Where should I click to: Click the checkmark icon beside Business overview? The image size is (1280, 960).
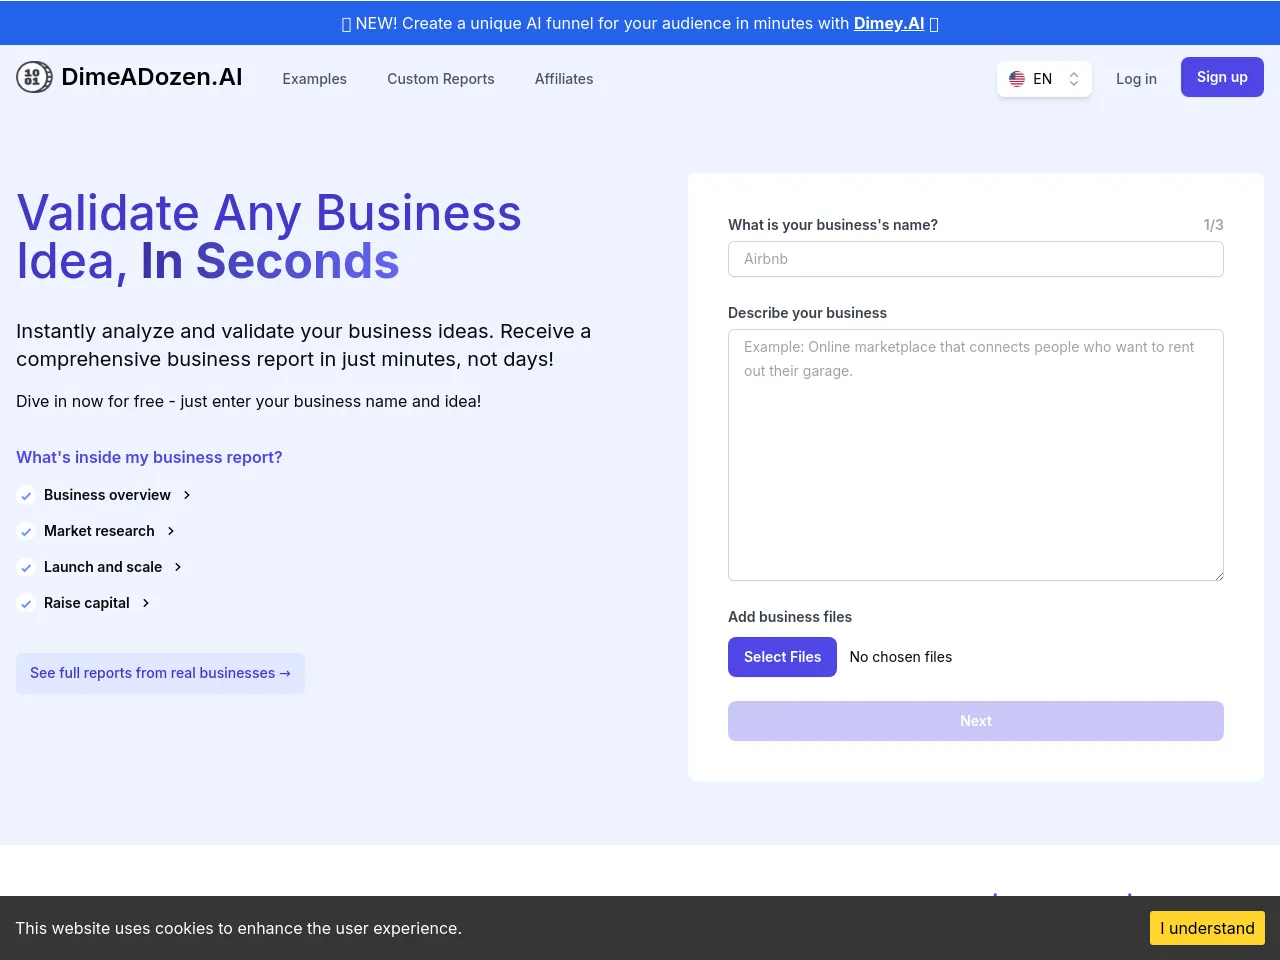coord(27,496)
